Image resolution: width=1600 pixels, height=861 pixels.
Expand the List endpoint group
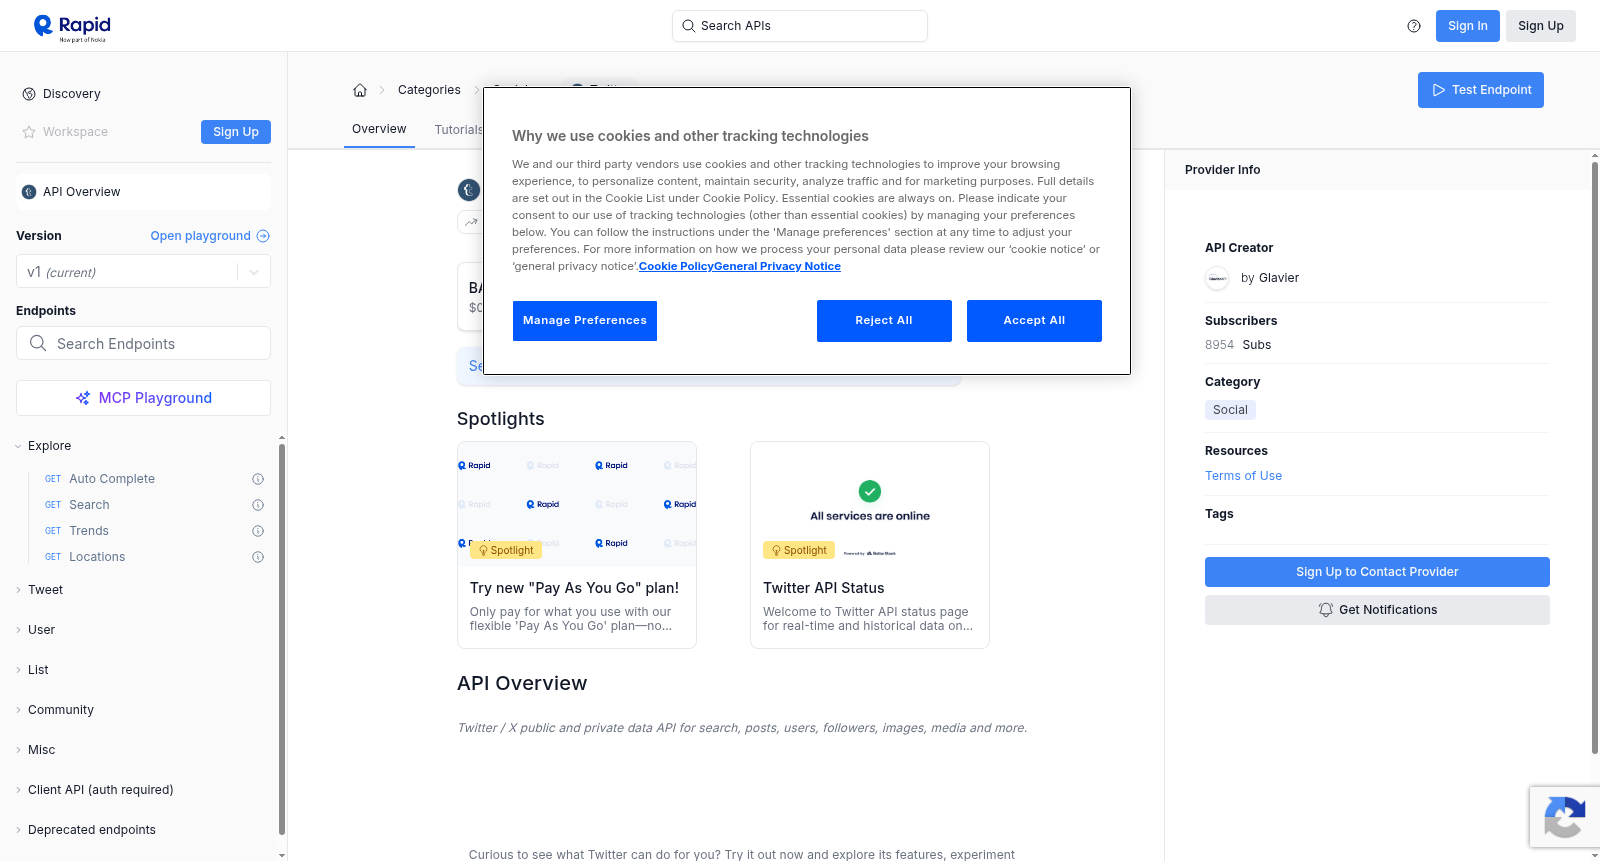(x=38, y=670)
